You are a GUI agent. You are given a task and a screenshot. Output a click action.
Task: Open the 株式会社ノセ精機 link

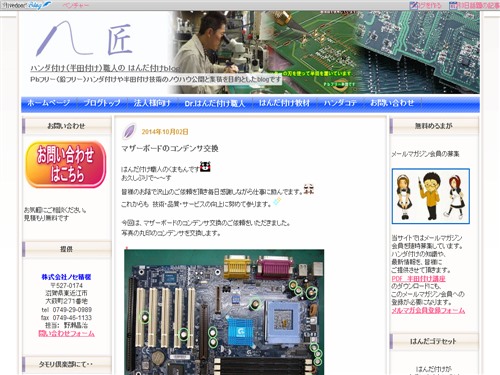pyautogui.click(x=66, y=277)
